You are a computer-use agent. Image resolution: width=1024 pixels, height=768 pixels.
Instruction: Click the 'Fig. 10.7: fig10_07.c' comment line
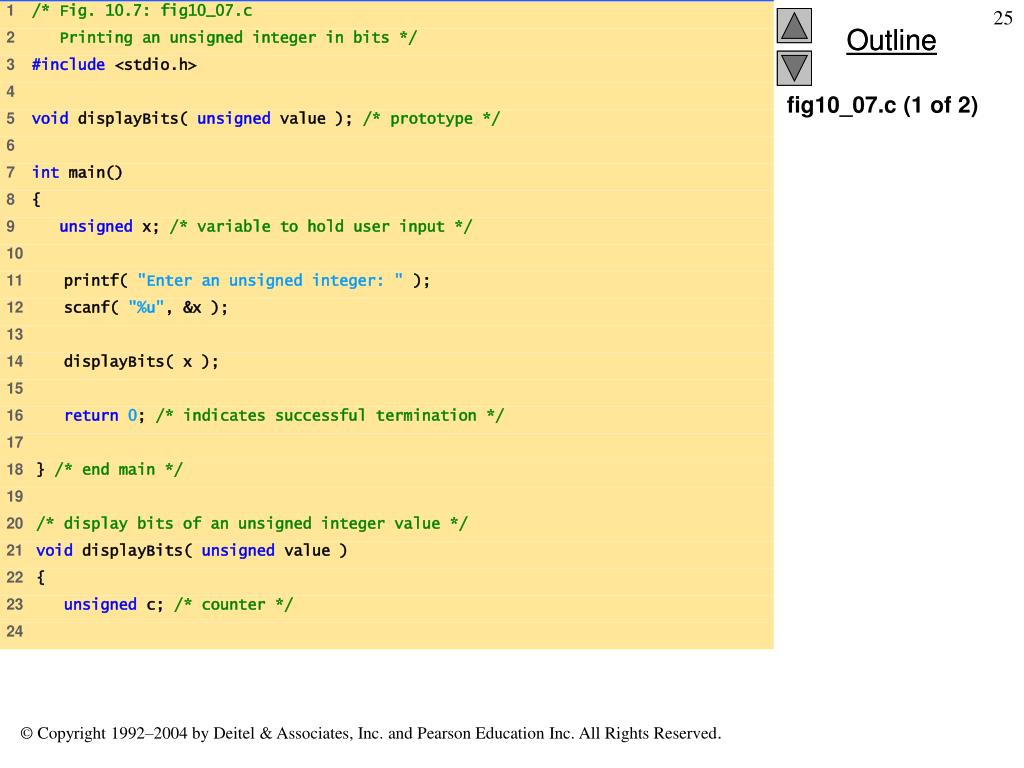pyautogui.click(x=142, y=10)
